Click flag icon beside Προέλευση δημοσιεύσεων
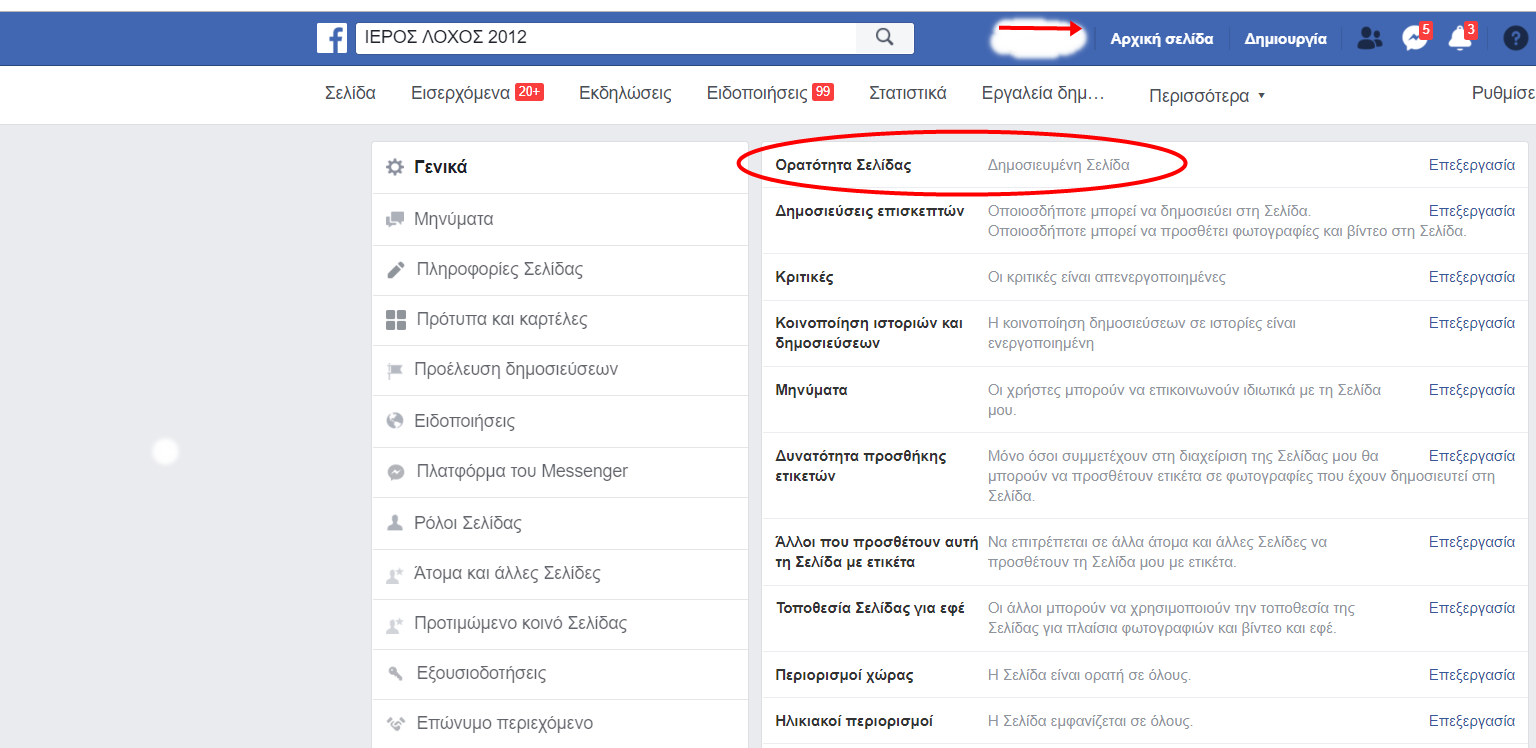The image size is (1536, 748). coord(395,371)
